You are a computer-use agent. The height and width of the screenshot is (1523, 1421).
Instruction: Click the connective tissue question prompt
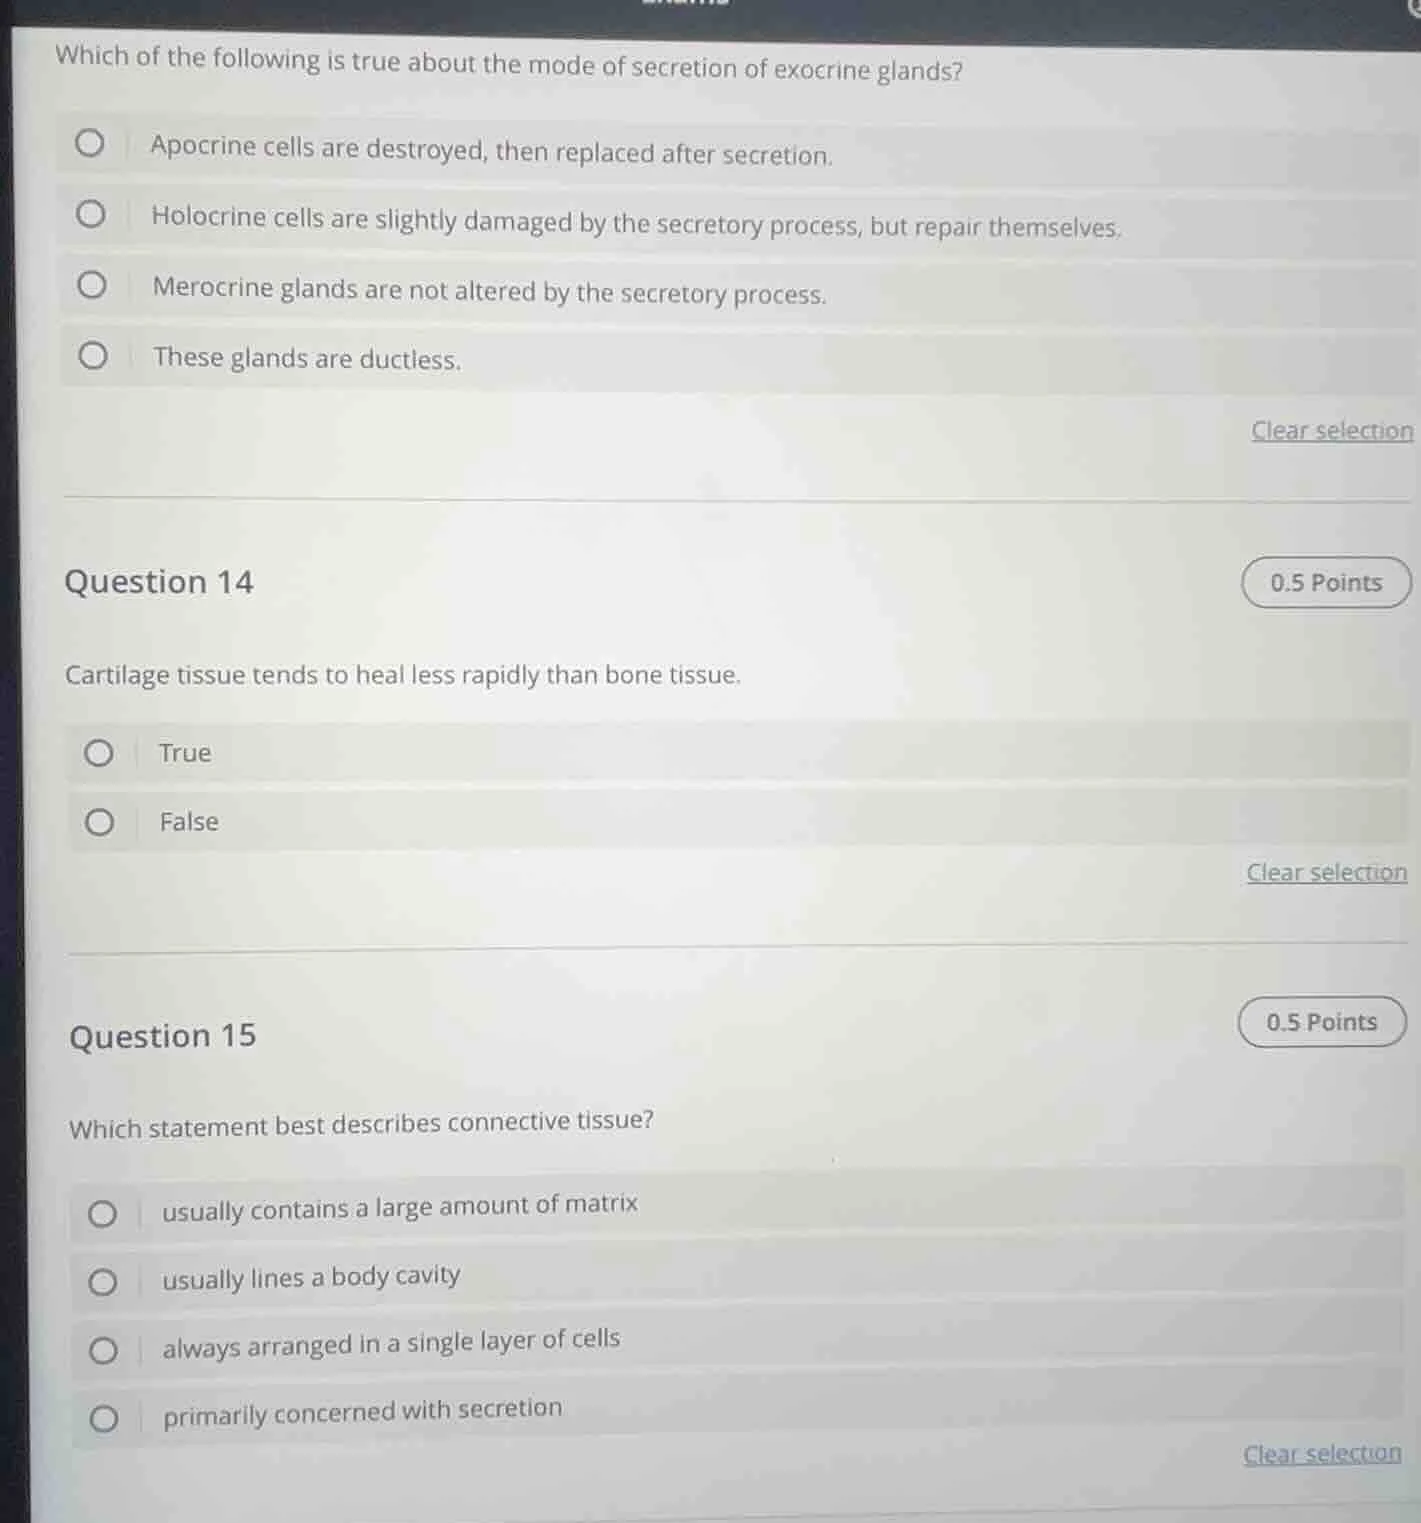click(x=360, y=1122)
